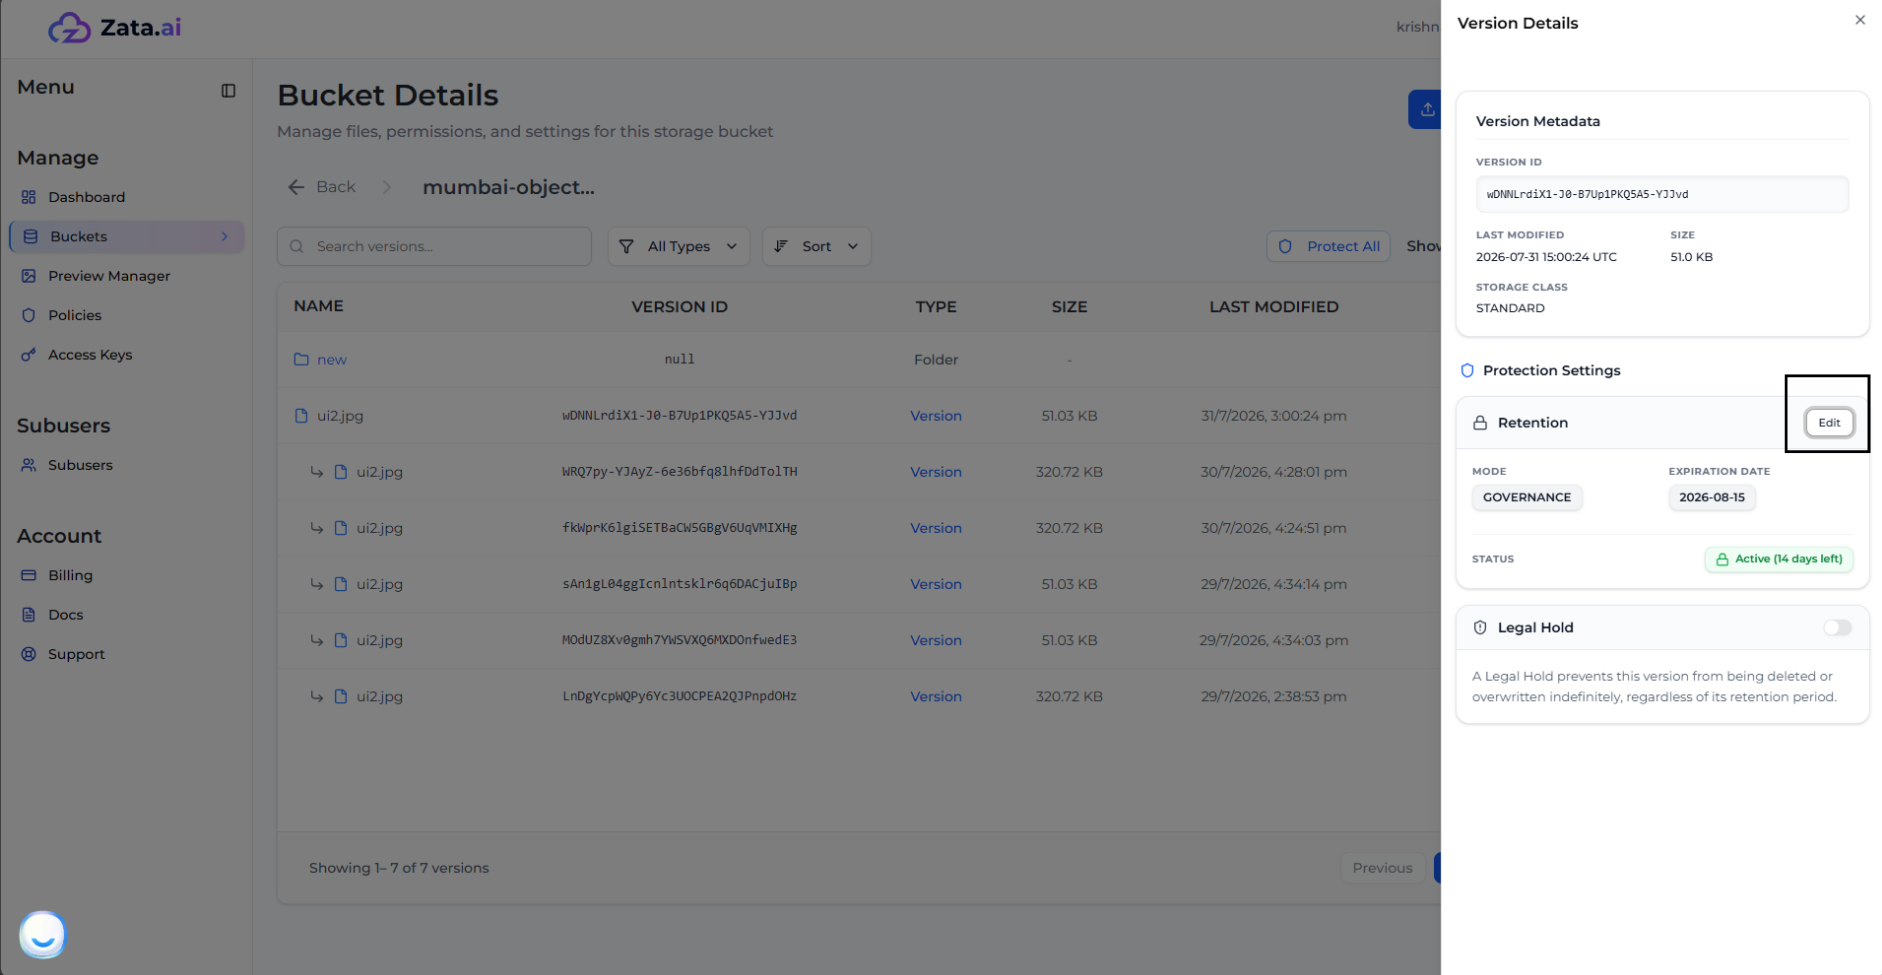This screenshot has height=975, width=1882.
Task: Open Docs in the sidebar
Action: [65, 615]
